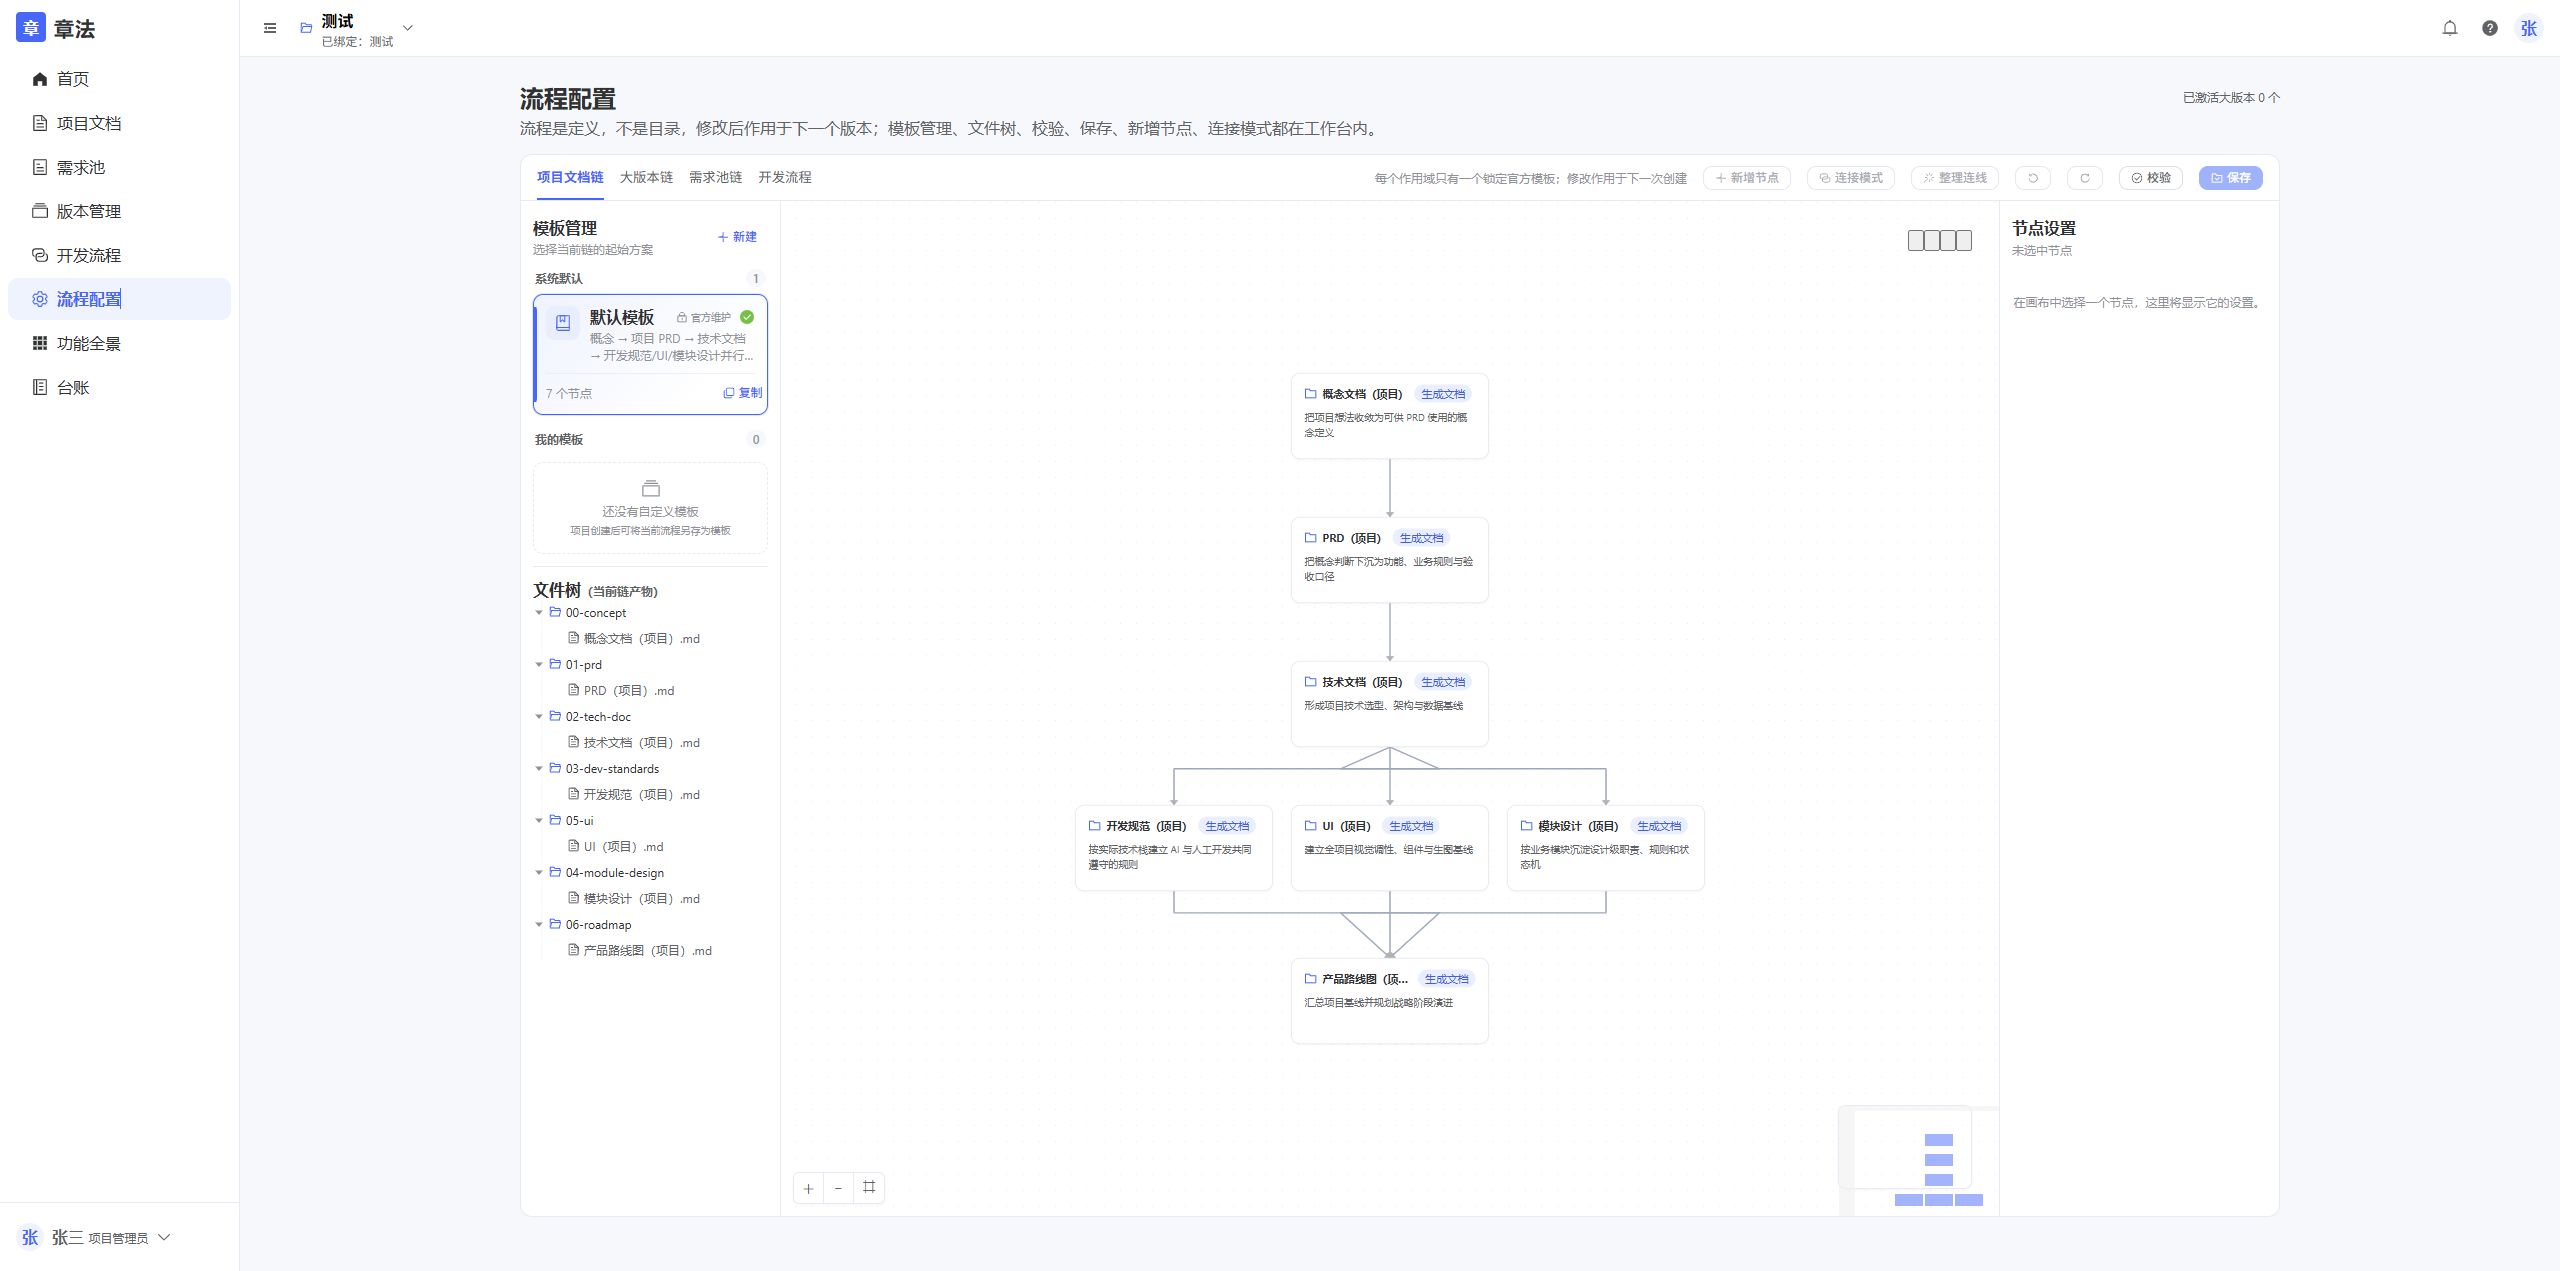
Task: Select the 项目文档链 tab
Action: [570, 177]
